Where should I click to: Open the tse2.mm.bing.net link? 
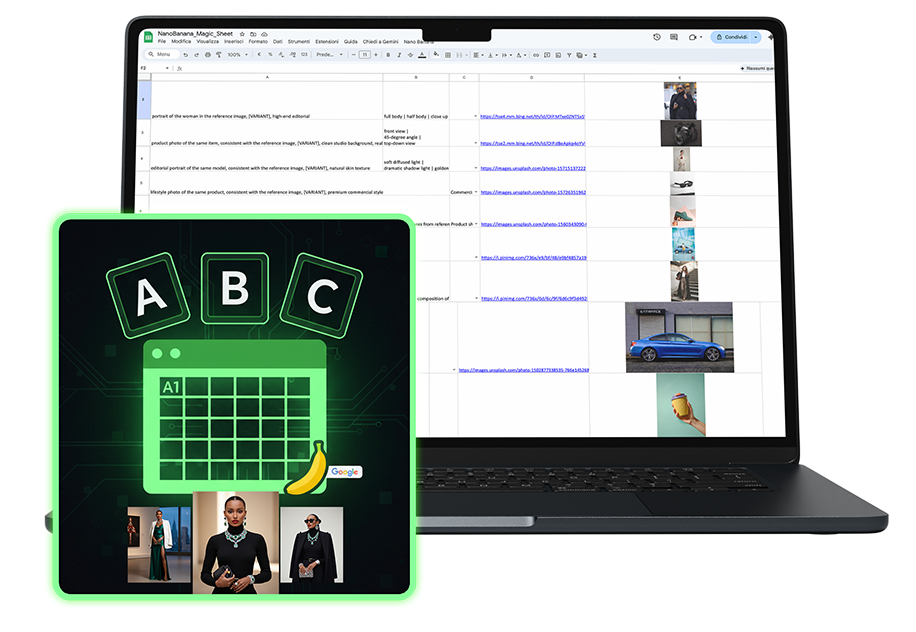[x=532, y=143]
